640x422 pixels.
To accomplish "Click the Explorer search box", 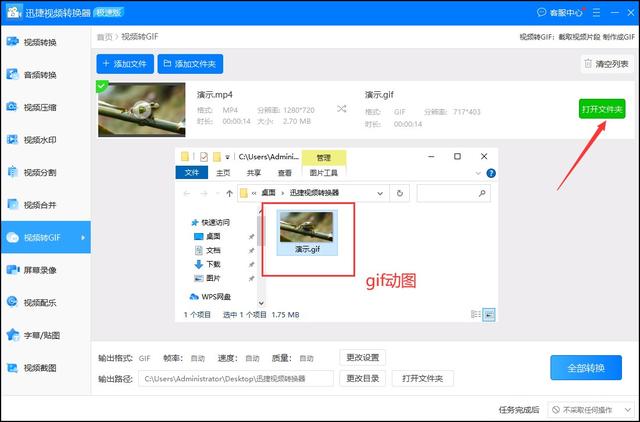I will (x=453, y=193).
